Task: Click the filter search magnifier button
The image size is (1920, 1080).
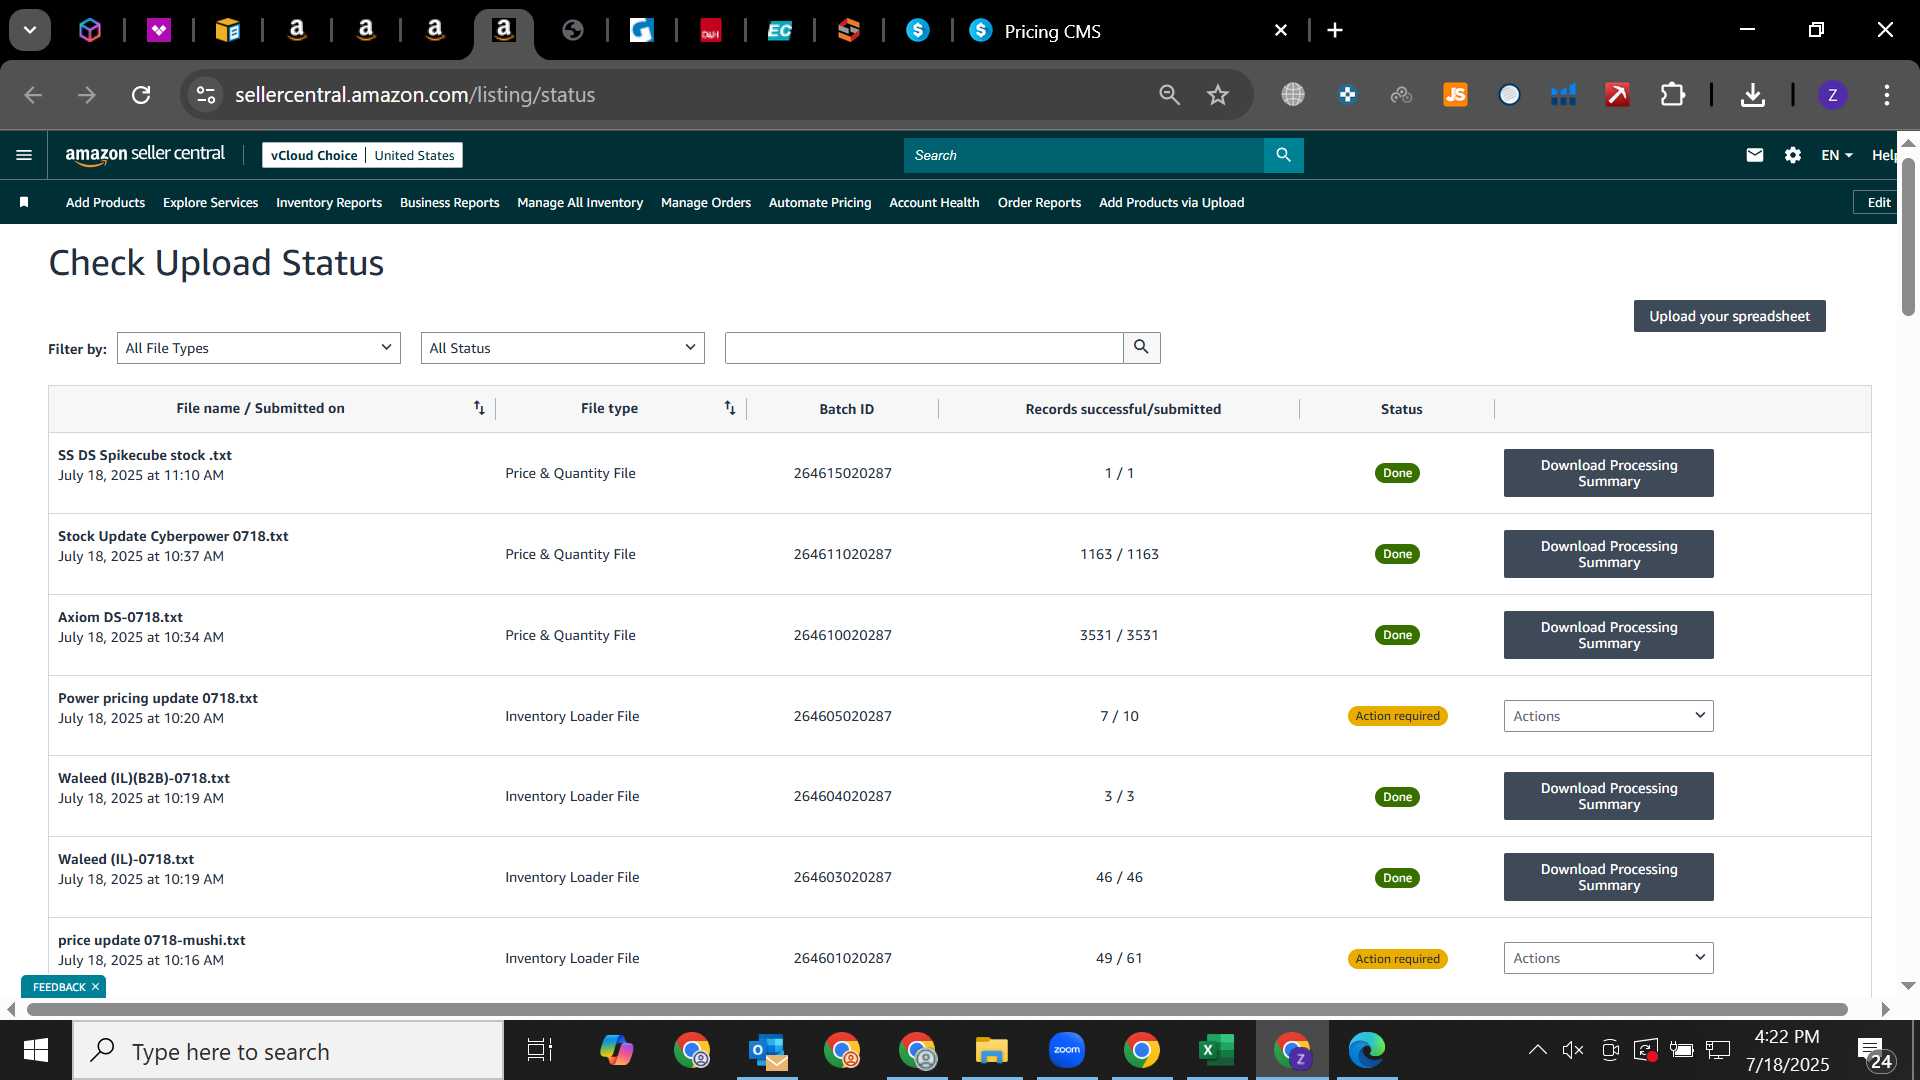Action: coord(1141,347)
